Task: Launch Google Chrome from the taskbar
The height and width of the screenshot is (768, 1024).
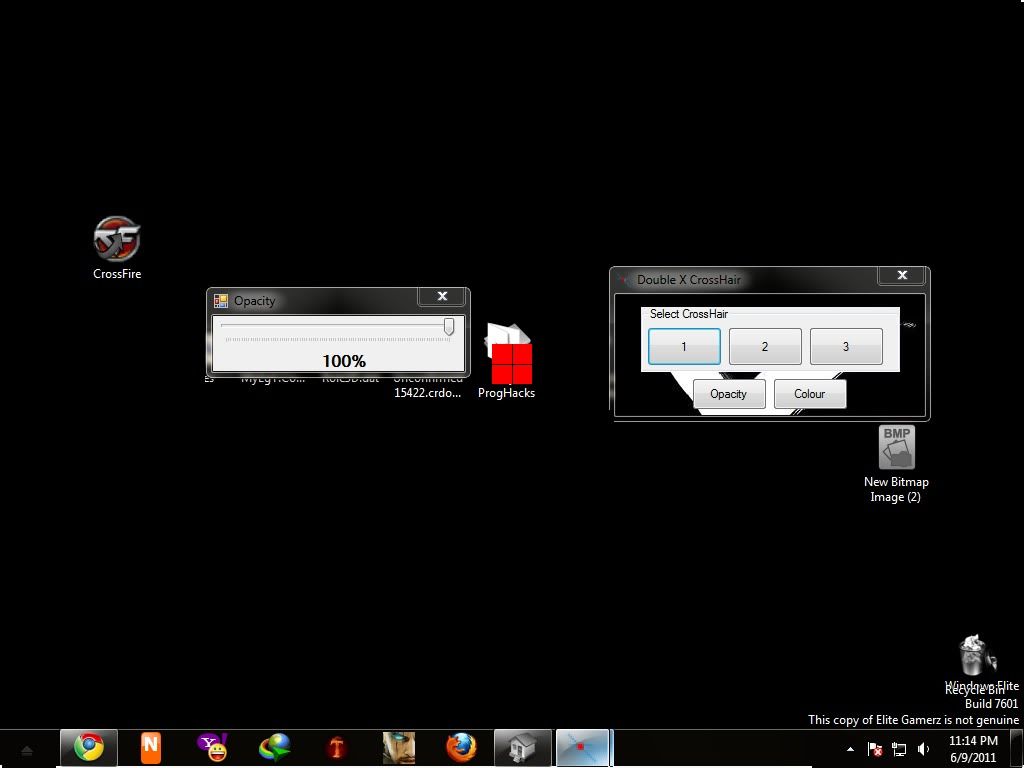Action: coord(89,747)
